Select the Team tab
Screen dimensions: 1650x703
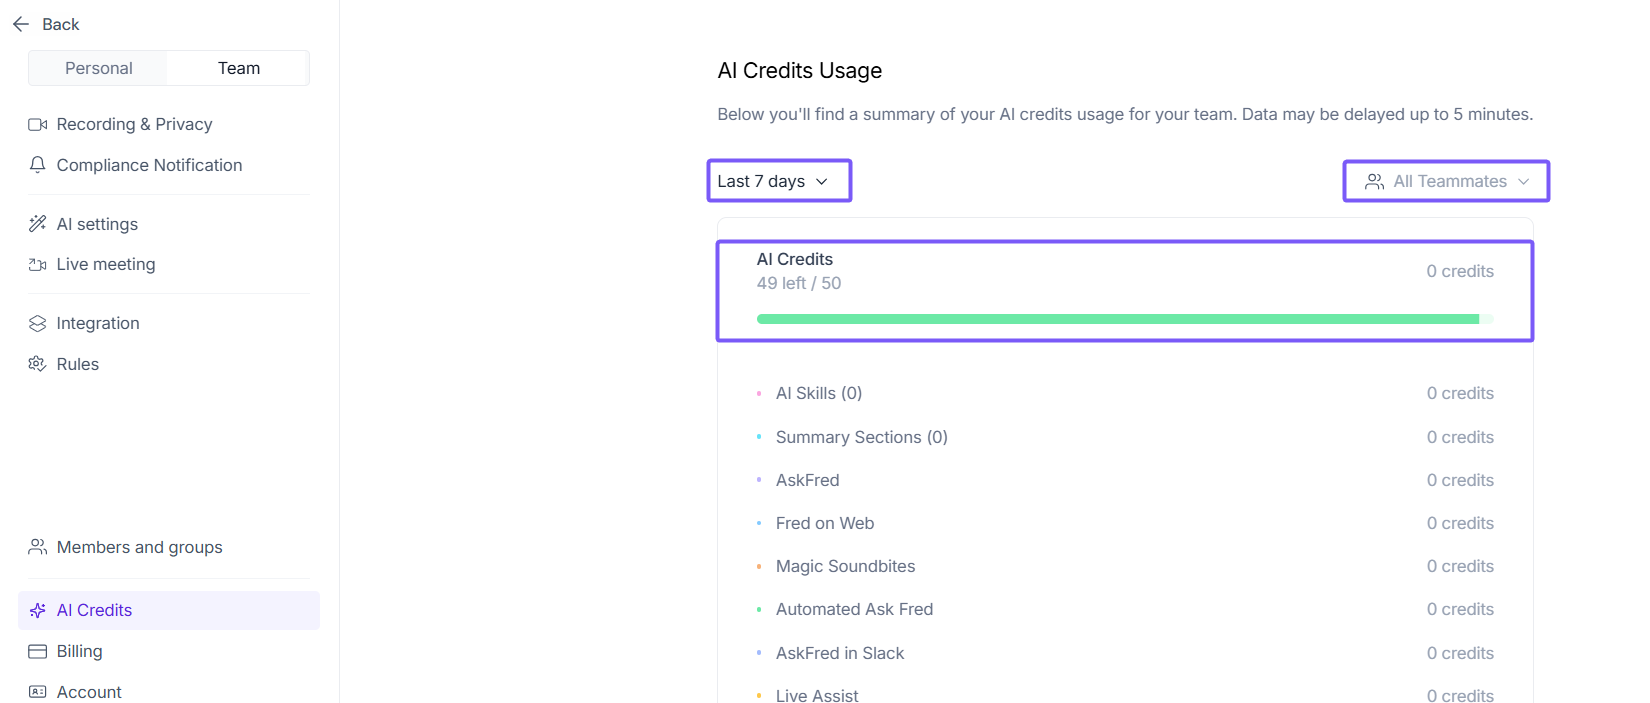(x=239, y=68)
